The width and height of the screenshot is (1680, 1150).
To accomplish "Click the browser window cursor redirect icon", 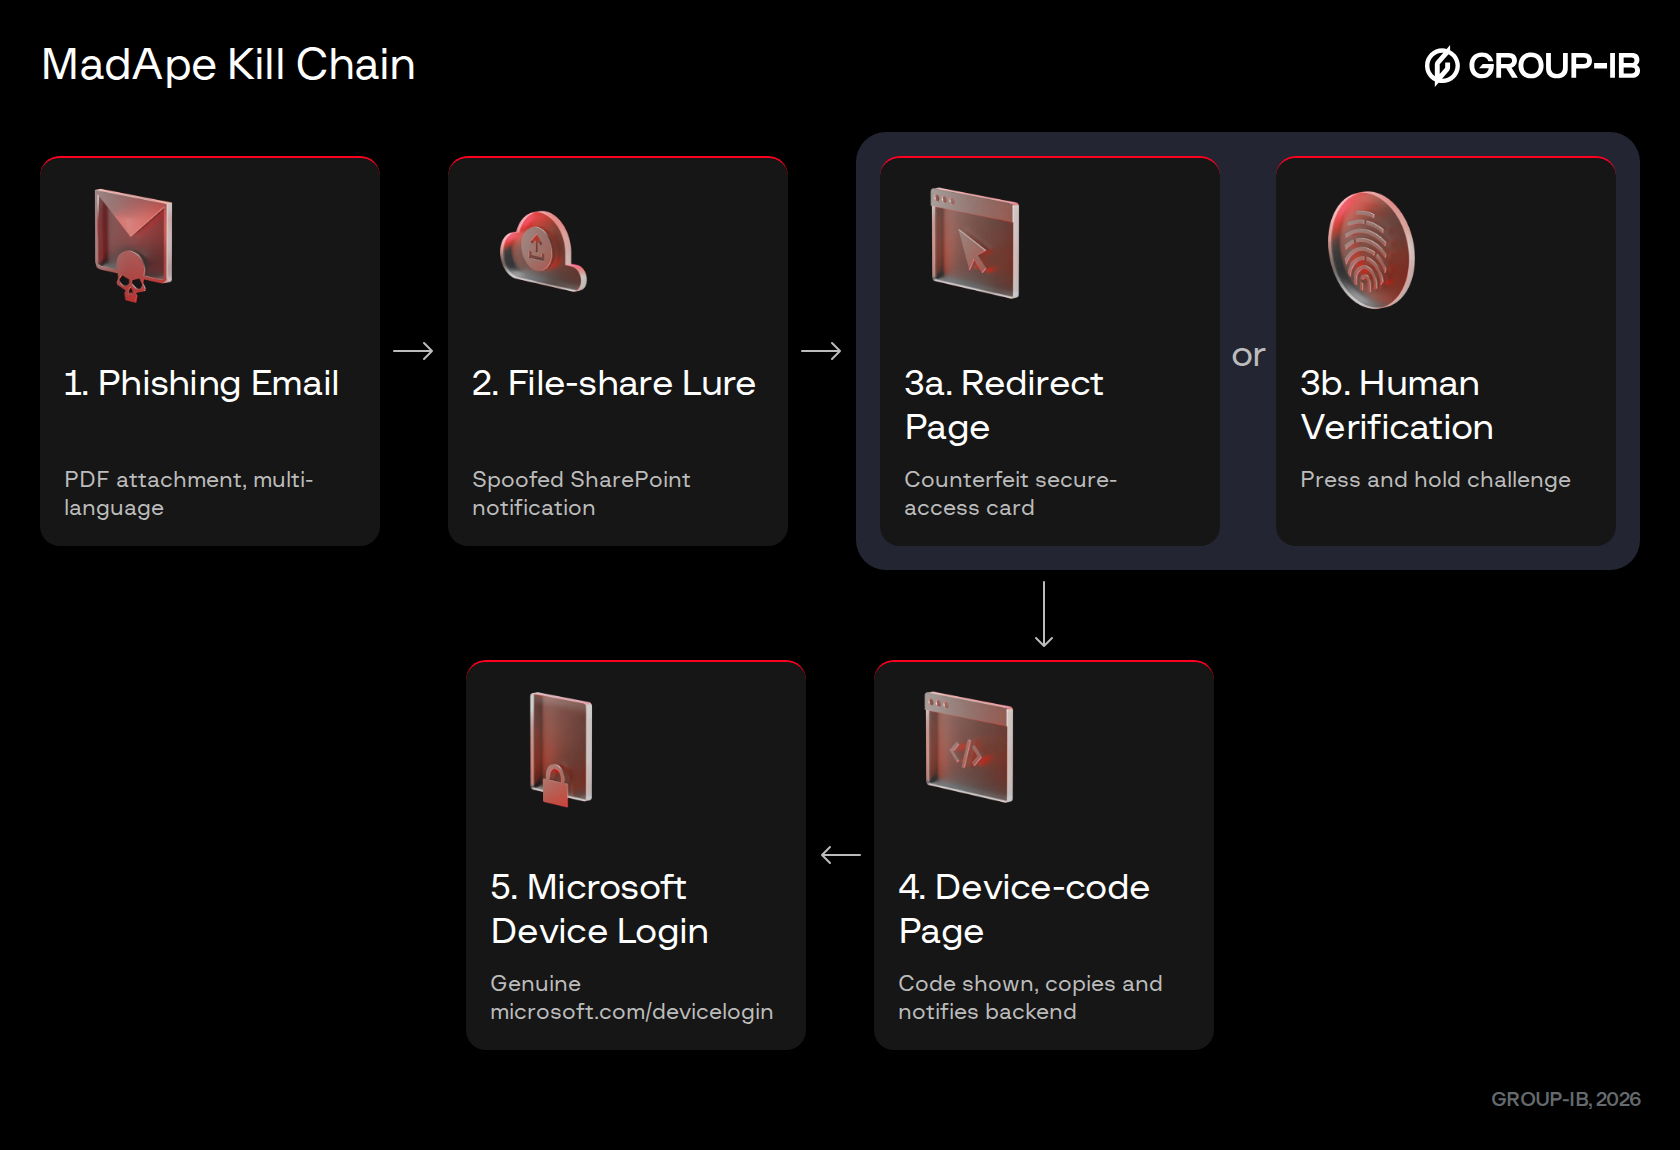I will pyautogui.click(x=975, y=243).
